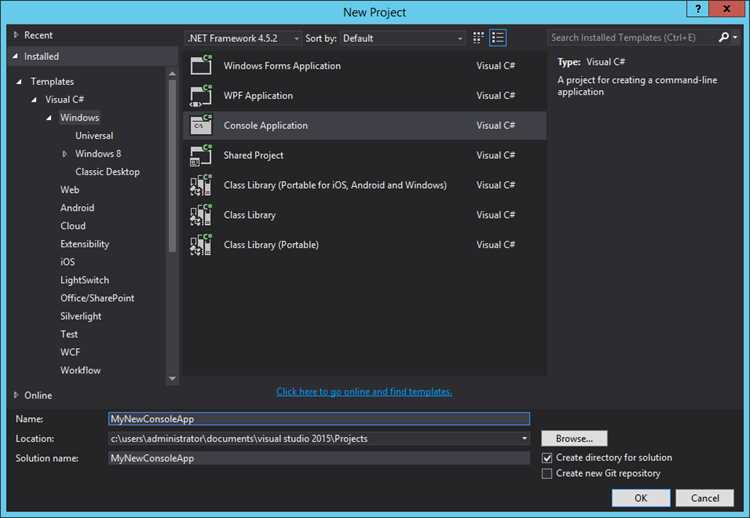The height and width of the screenshot is (518, 750).
Task: Collapse the Templates tree node
Action: coord(19,82)
